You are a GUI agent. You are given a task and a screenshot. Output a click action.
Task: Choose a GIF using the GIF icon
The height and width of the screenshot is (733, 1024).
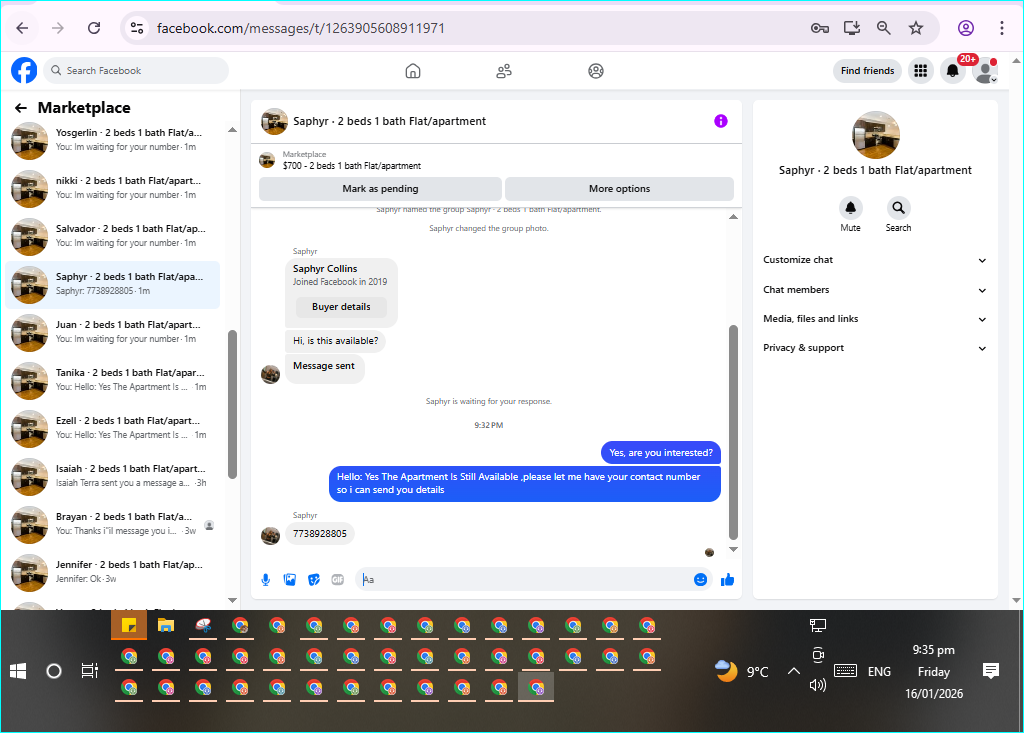[x=338, y=579]
